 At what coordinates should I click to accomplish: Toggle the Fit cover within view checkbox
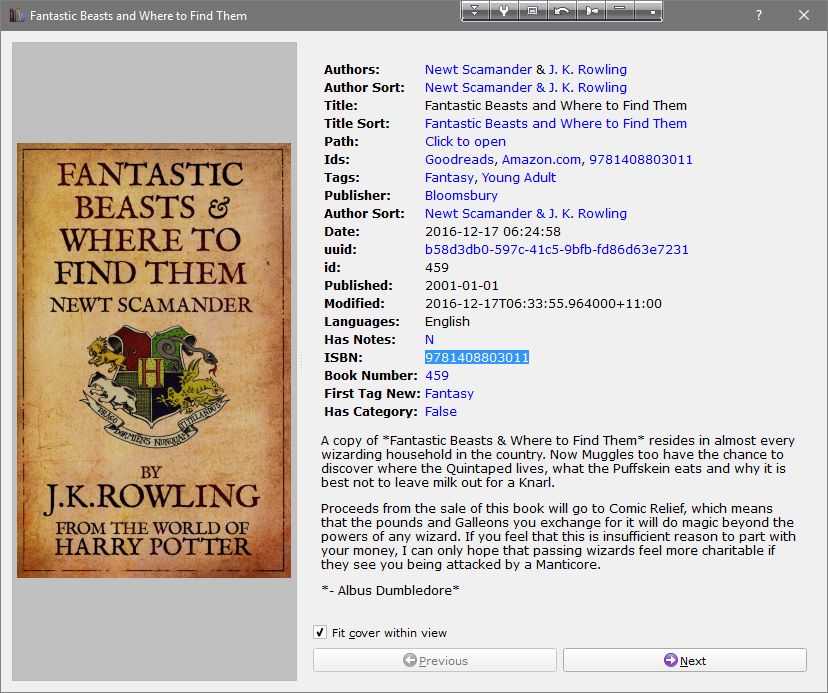click(x=319, y=632)
